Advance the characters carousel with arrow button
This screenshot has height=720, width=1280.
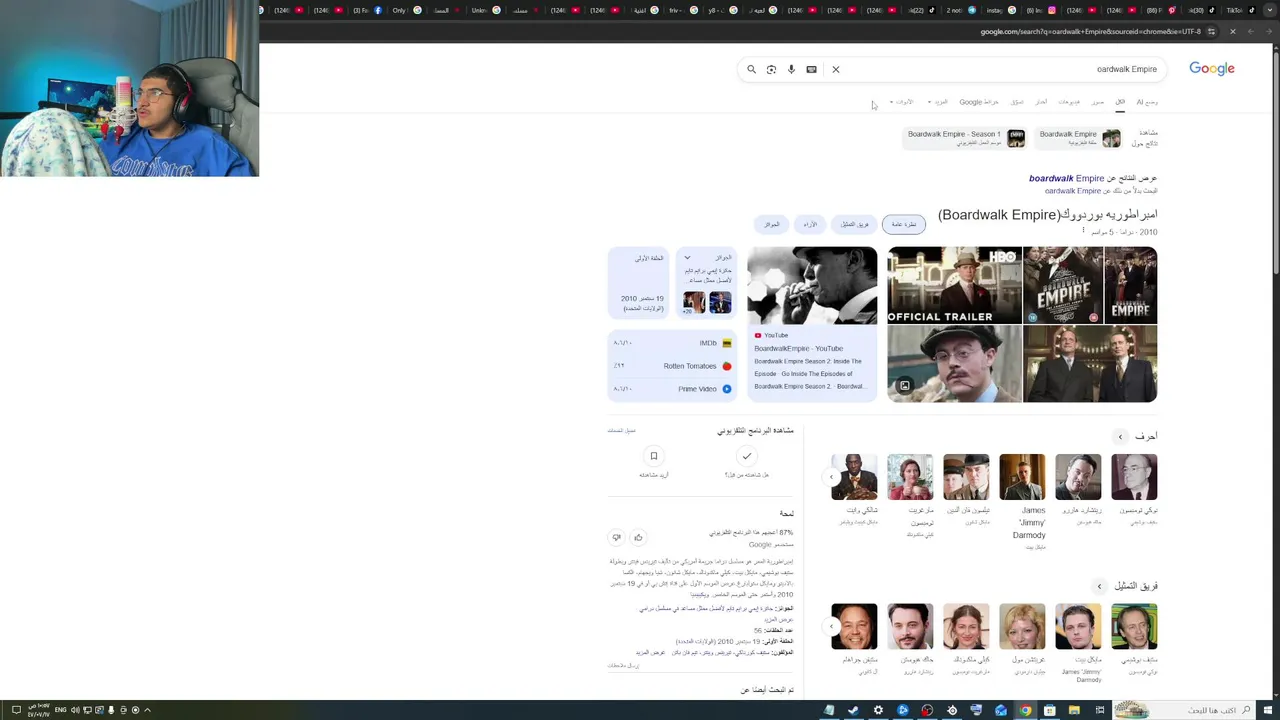(x=832, y=477)
